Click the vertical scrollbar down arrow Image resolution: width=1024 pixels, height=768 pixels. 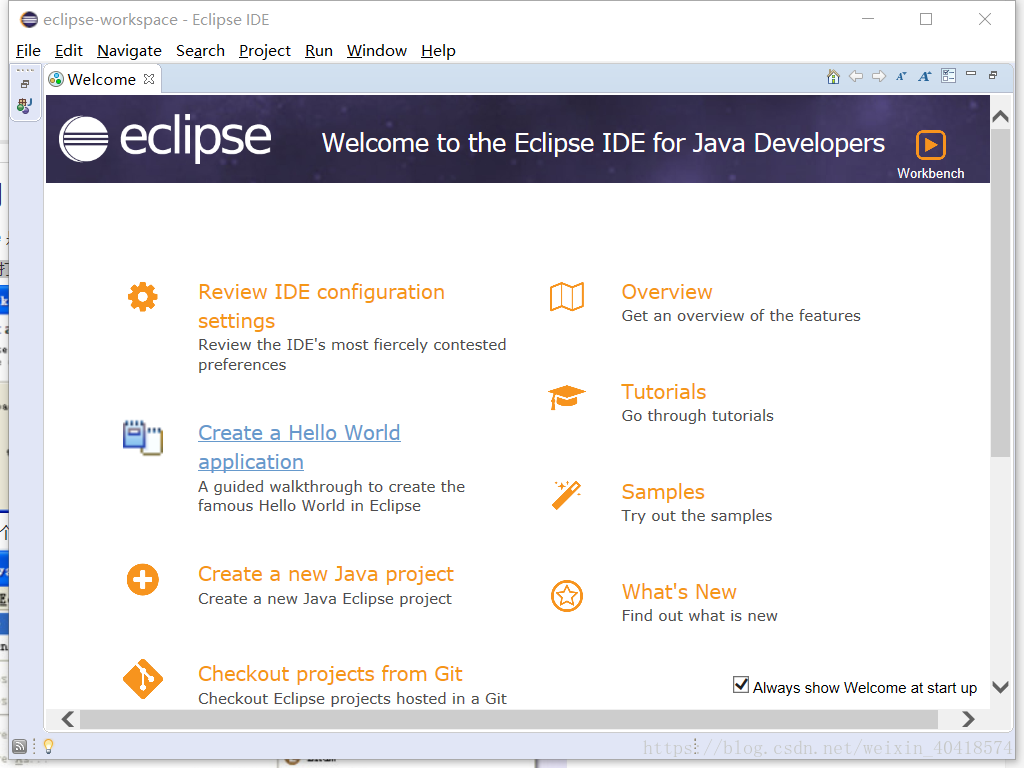1000,687
